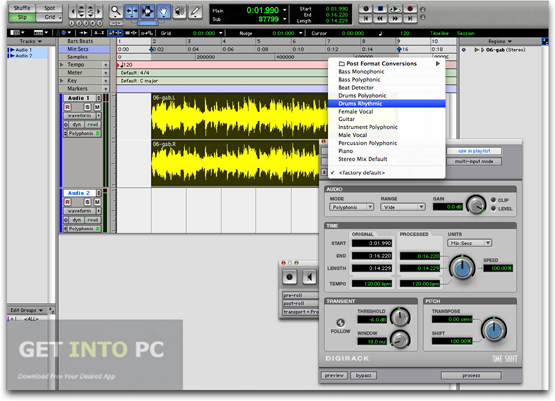
Task: Select the Zoomer magnifying glass tool
Action: coord(115,11)
